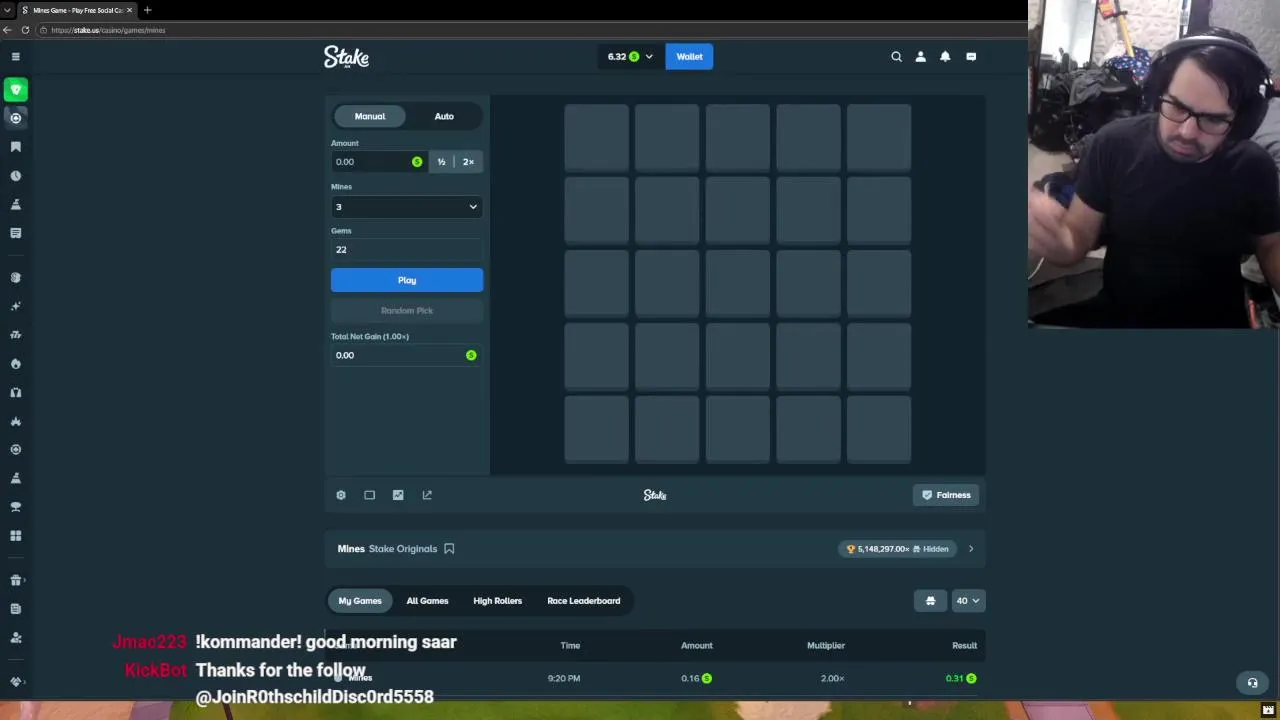Halve the bet with ½ button
Screen dimensions: 1280x720
(x=441, y=162)
